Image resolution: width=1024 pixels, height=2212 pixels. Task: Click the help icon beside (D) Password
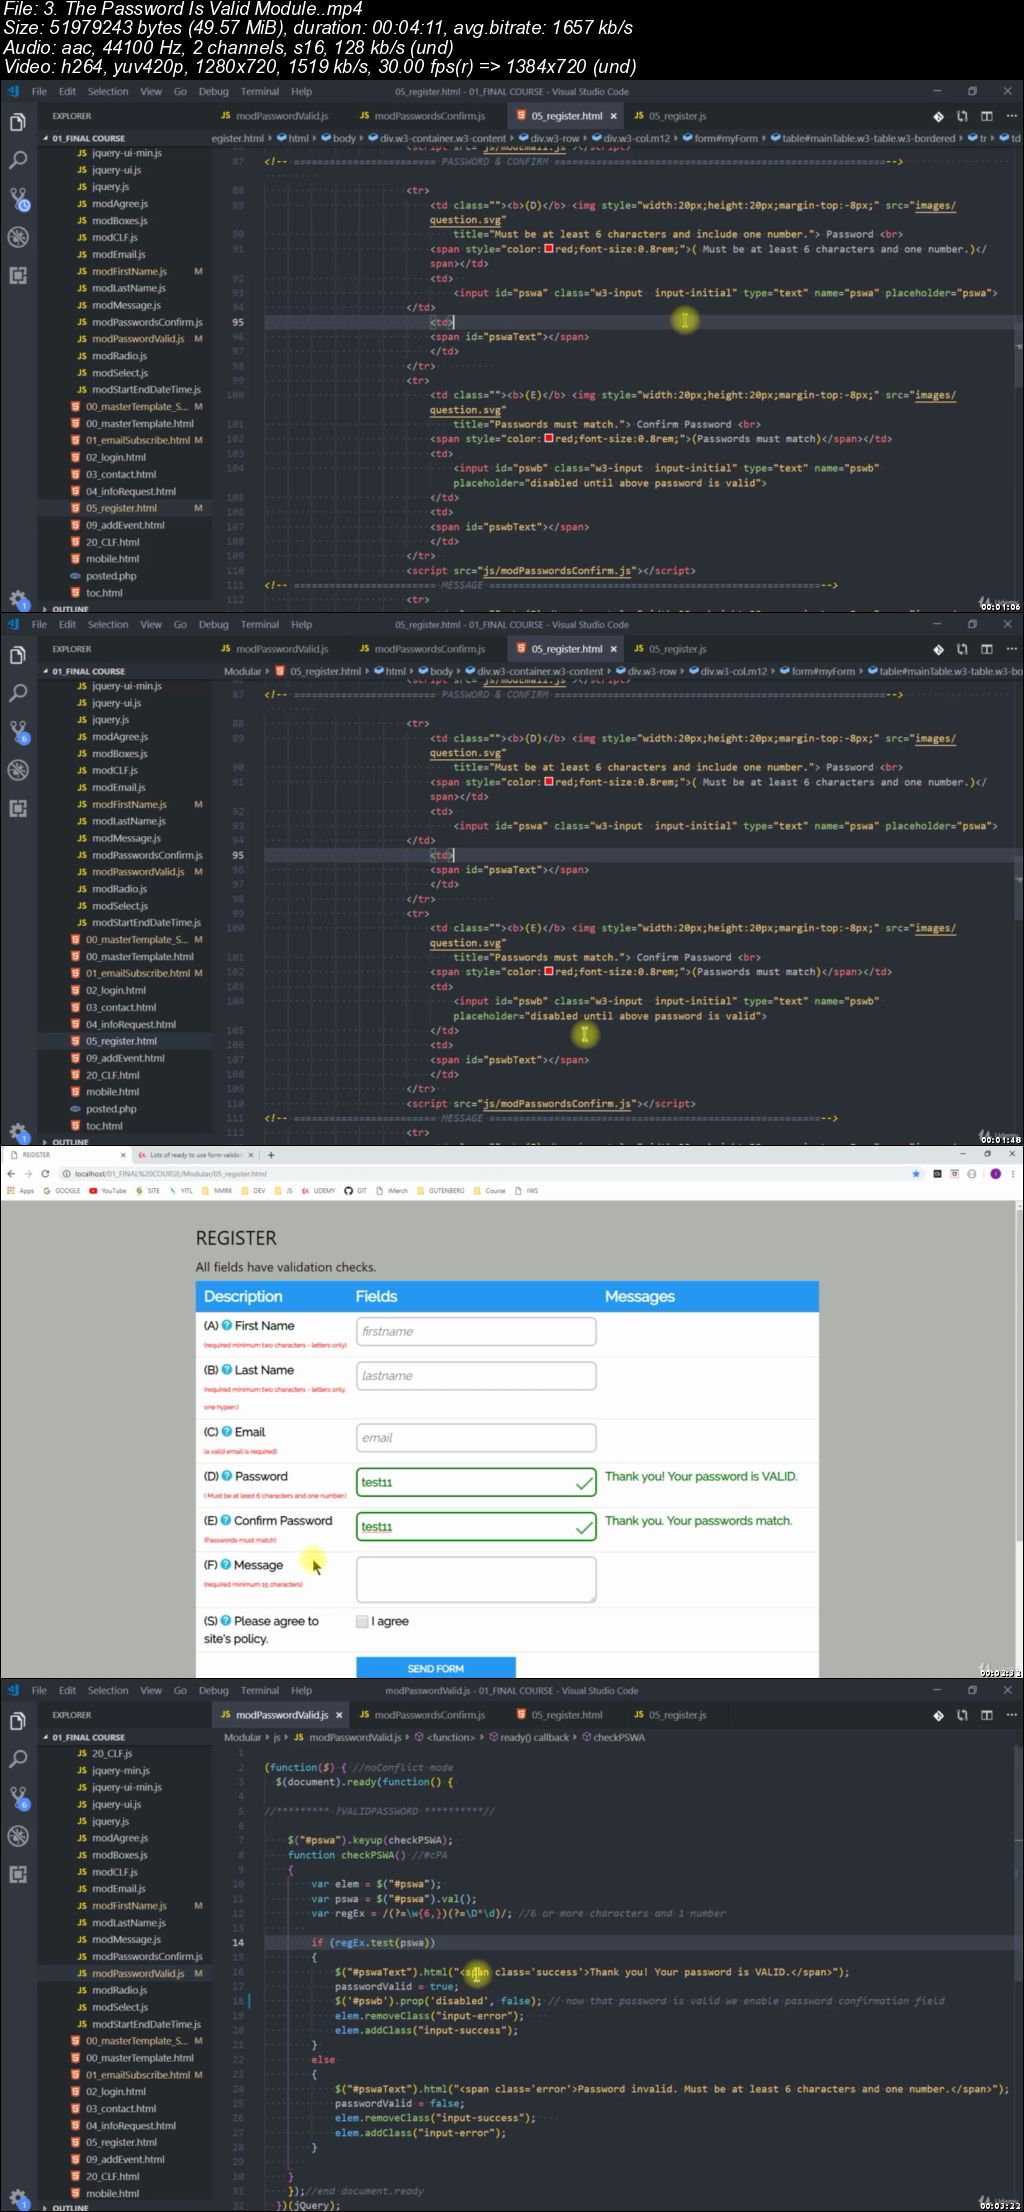coord(227,1476)
